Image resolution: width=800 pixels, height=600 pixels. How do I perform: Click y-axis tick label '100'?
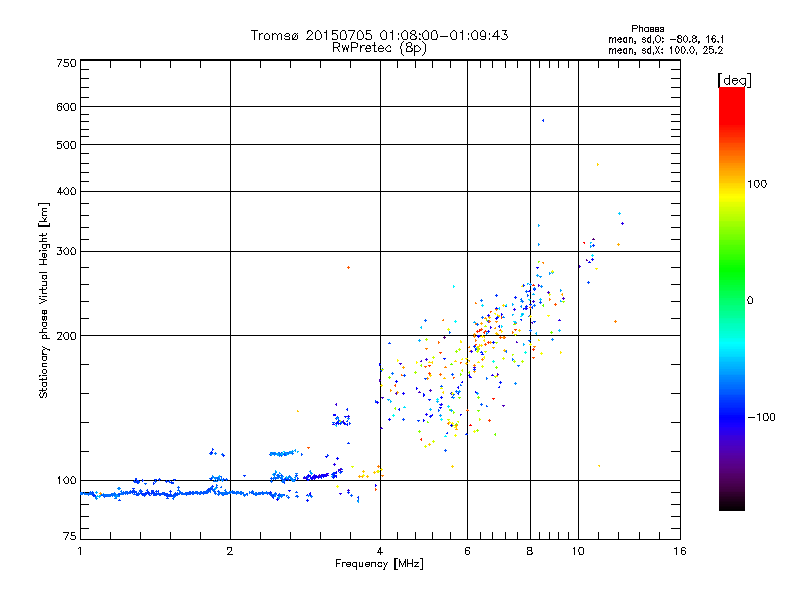[x=66, y=480]
